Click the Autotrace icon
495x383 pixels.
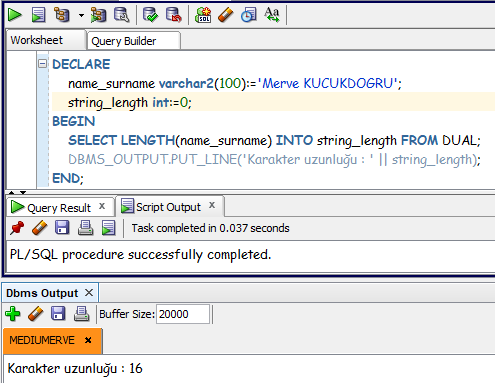pyautogui.click(x=98, y=15)
